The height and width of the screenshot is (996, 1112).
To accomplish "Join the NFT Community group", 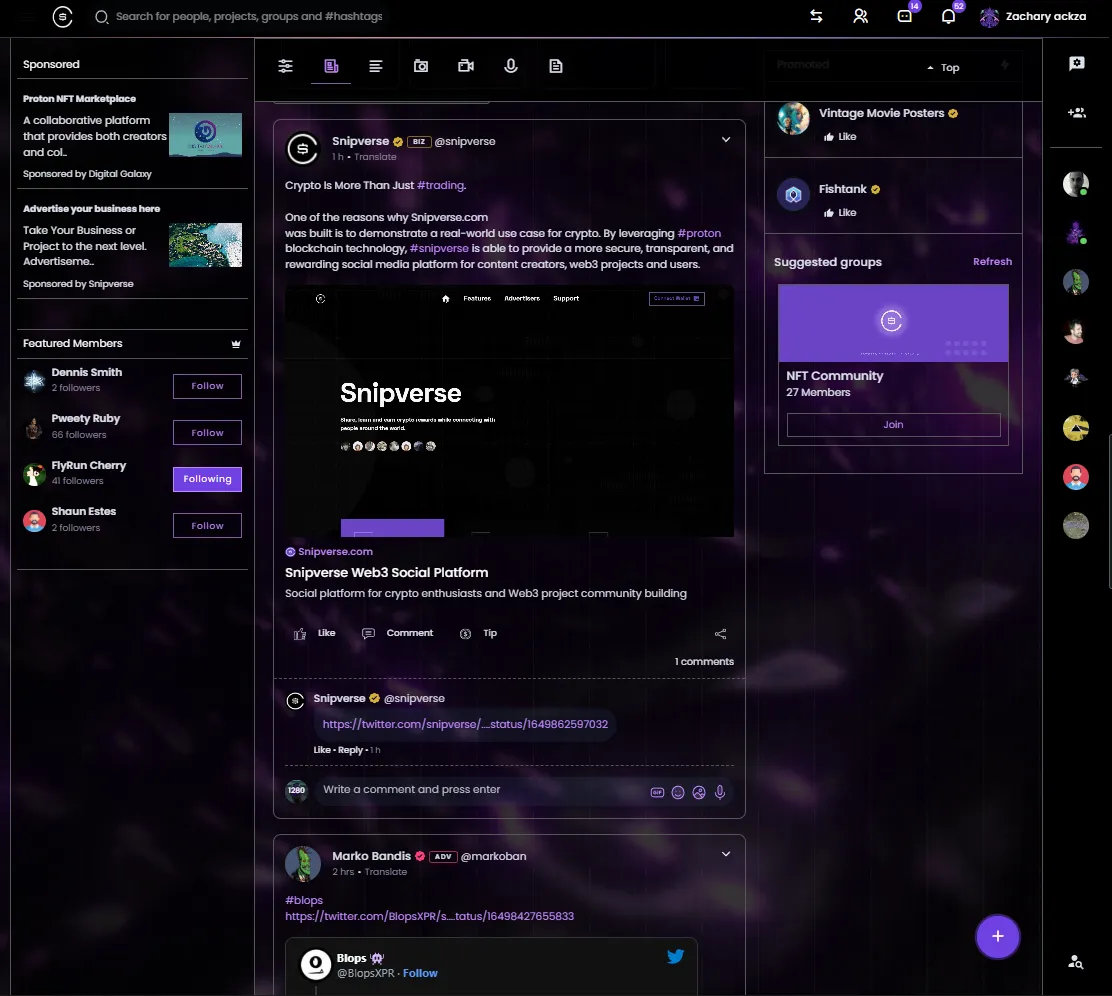I will click(x=894, y=425).
